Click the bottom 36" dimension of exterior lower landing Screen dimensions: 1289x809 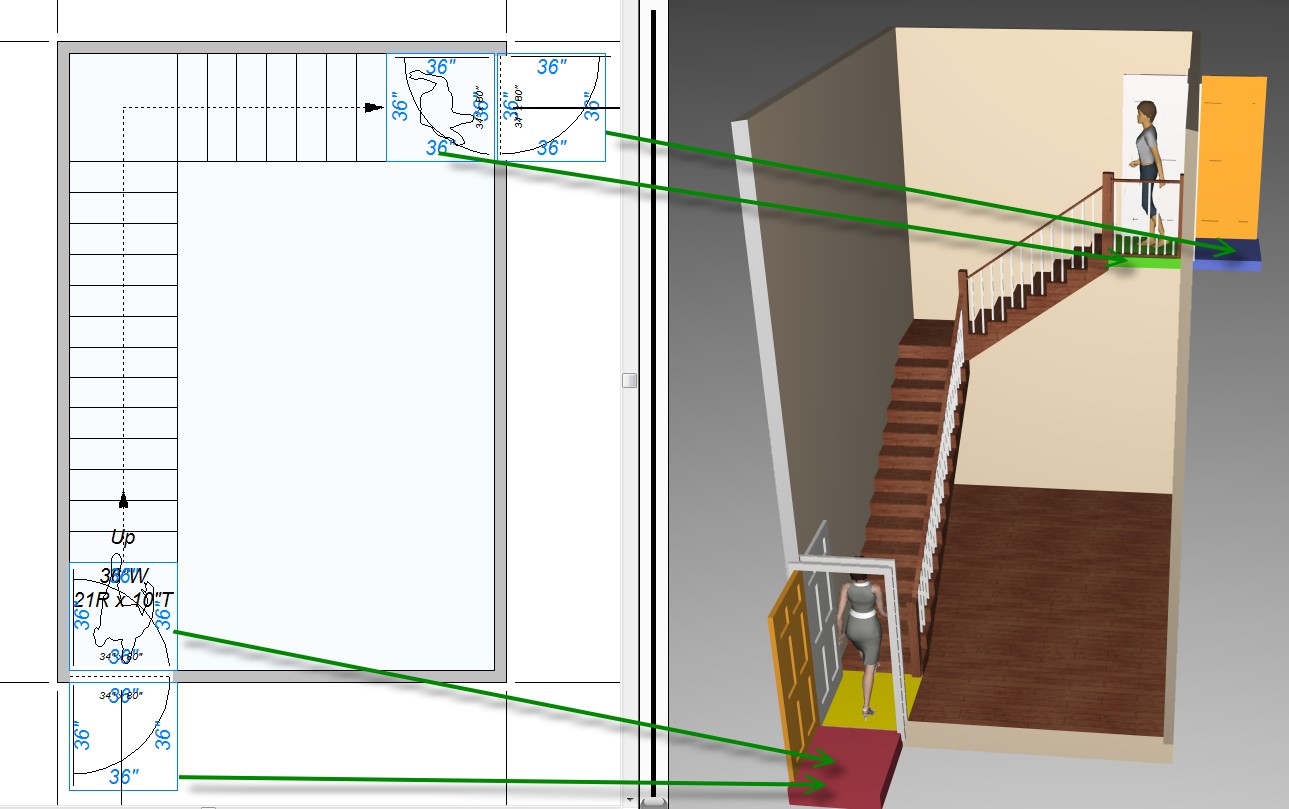click(123, 777)
